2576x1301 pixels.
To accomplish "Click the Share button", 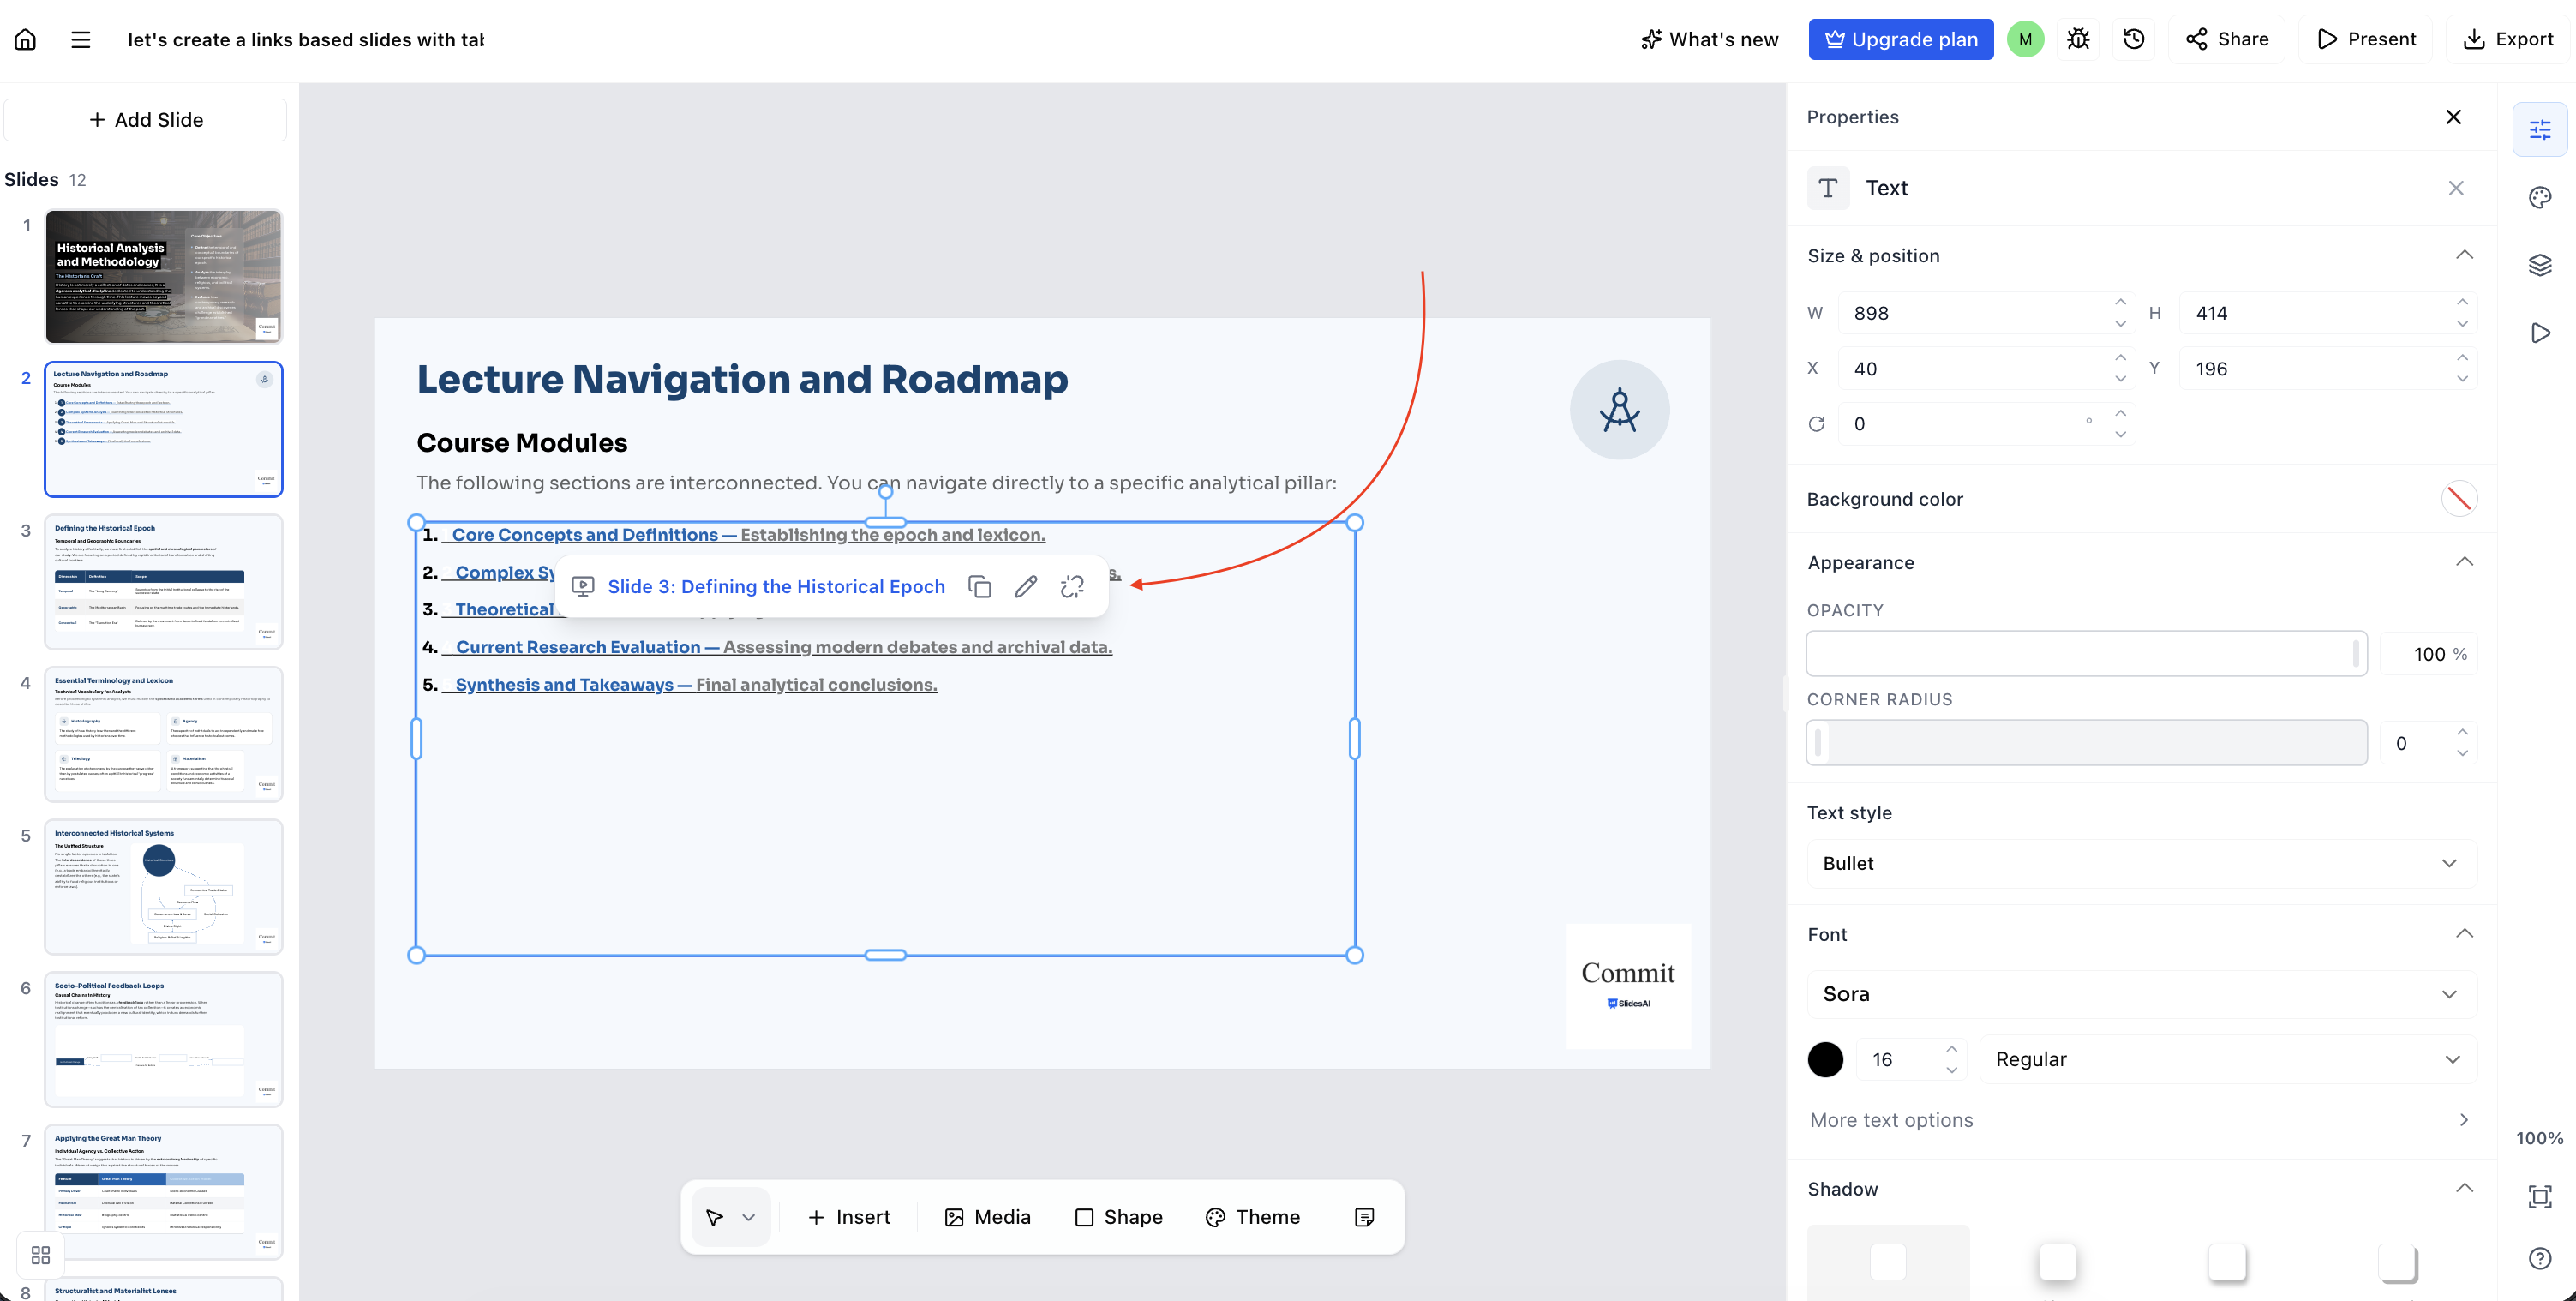I will [2226, 39].
